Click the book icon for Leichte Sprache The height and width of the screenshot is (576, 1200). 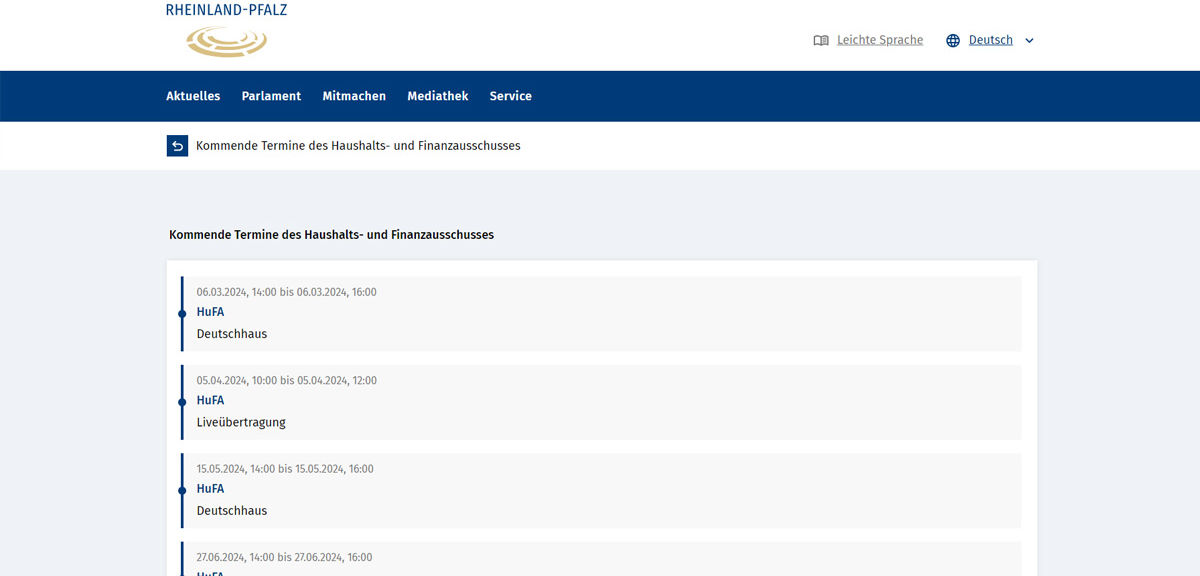pos(821,41)
